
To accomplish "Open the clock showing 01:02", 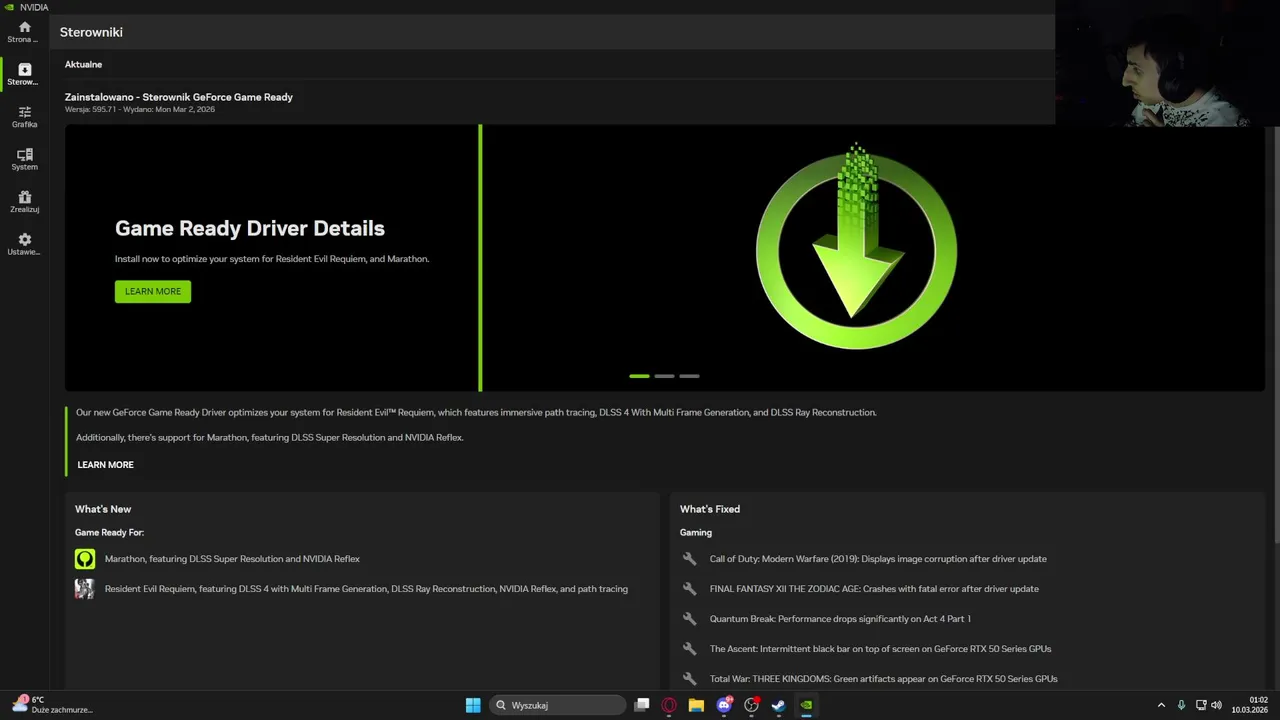I will [1250, 705].
